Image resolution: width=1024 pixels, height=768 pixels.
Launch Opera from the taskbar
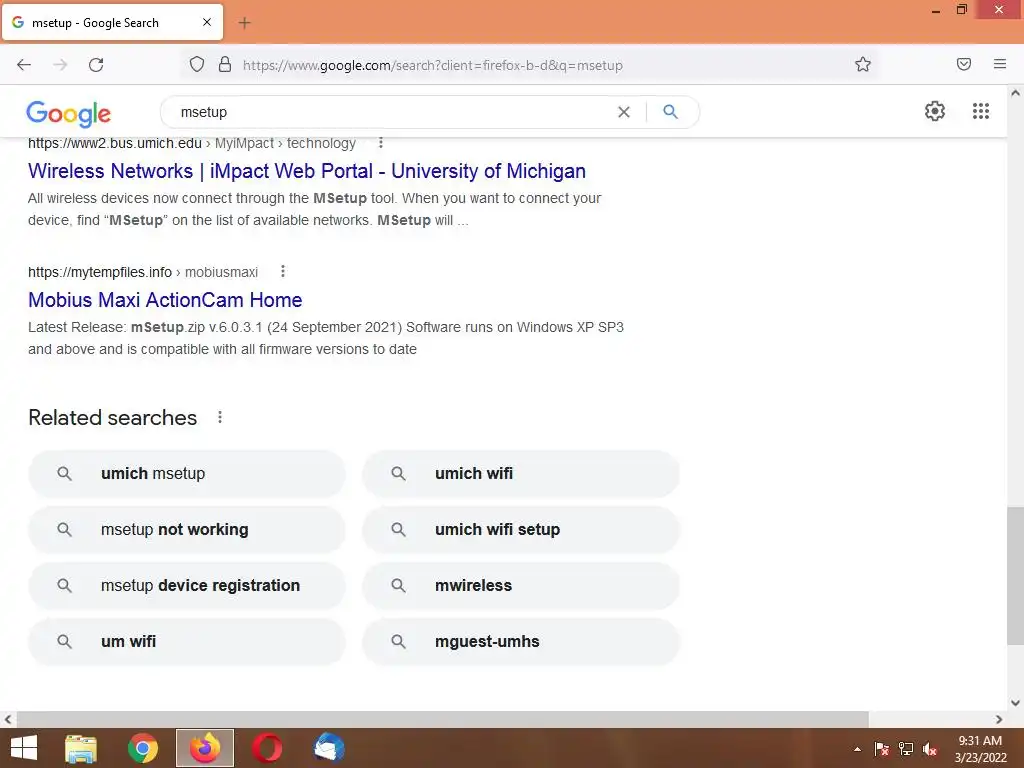267,748
